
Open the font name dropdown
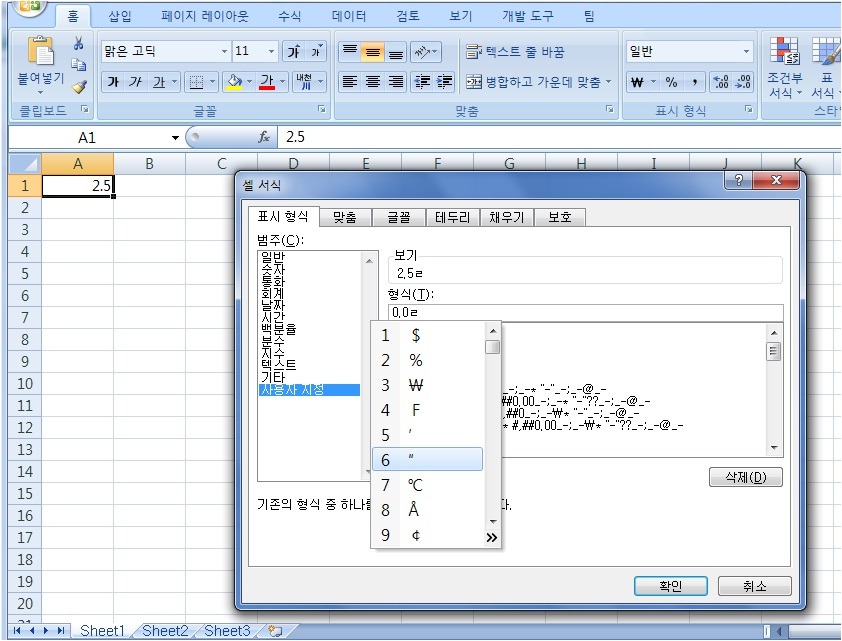tap(224, 52)
